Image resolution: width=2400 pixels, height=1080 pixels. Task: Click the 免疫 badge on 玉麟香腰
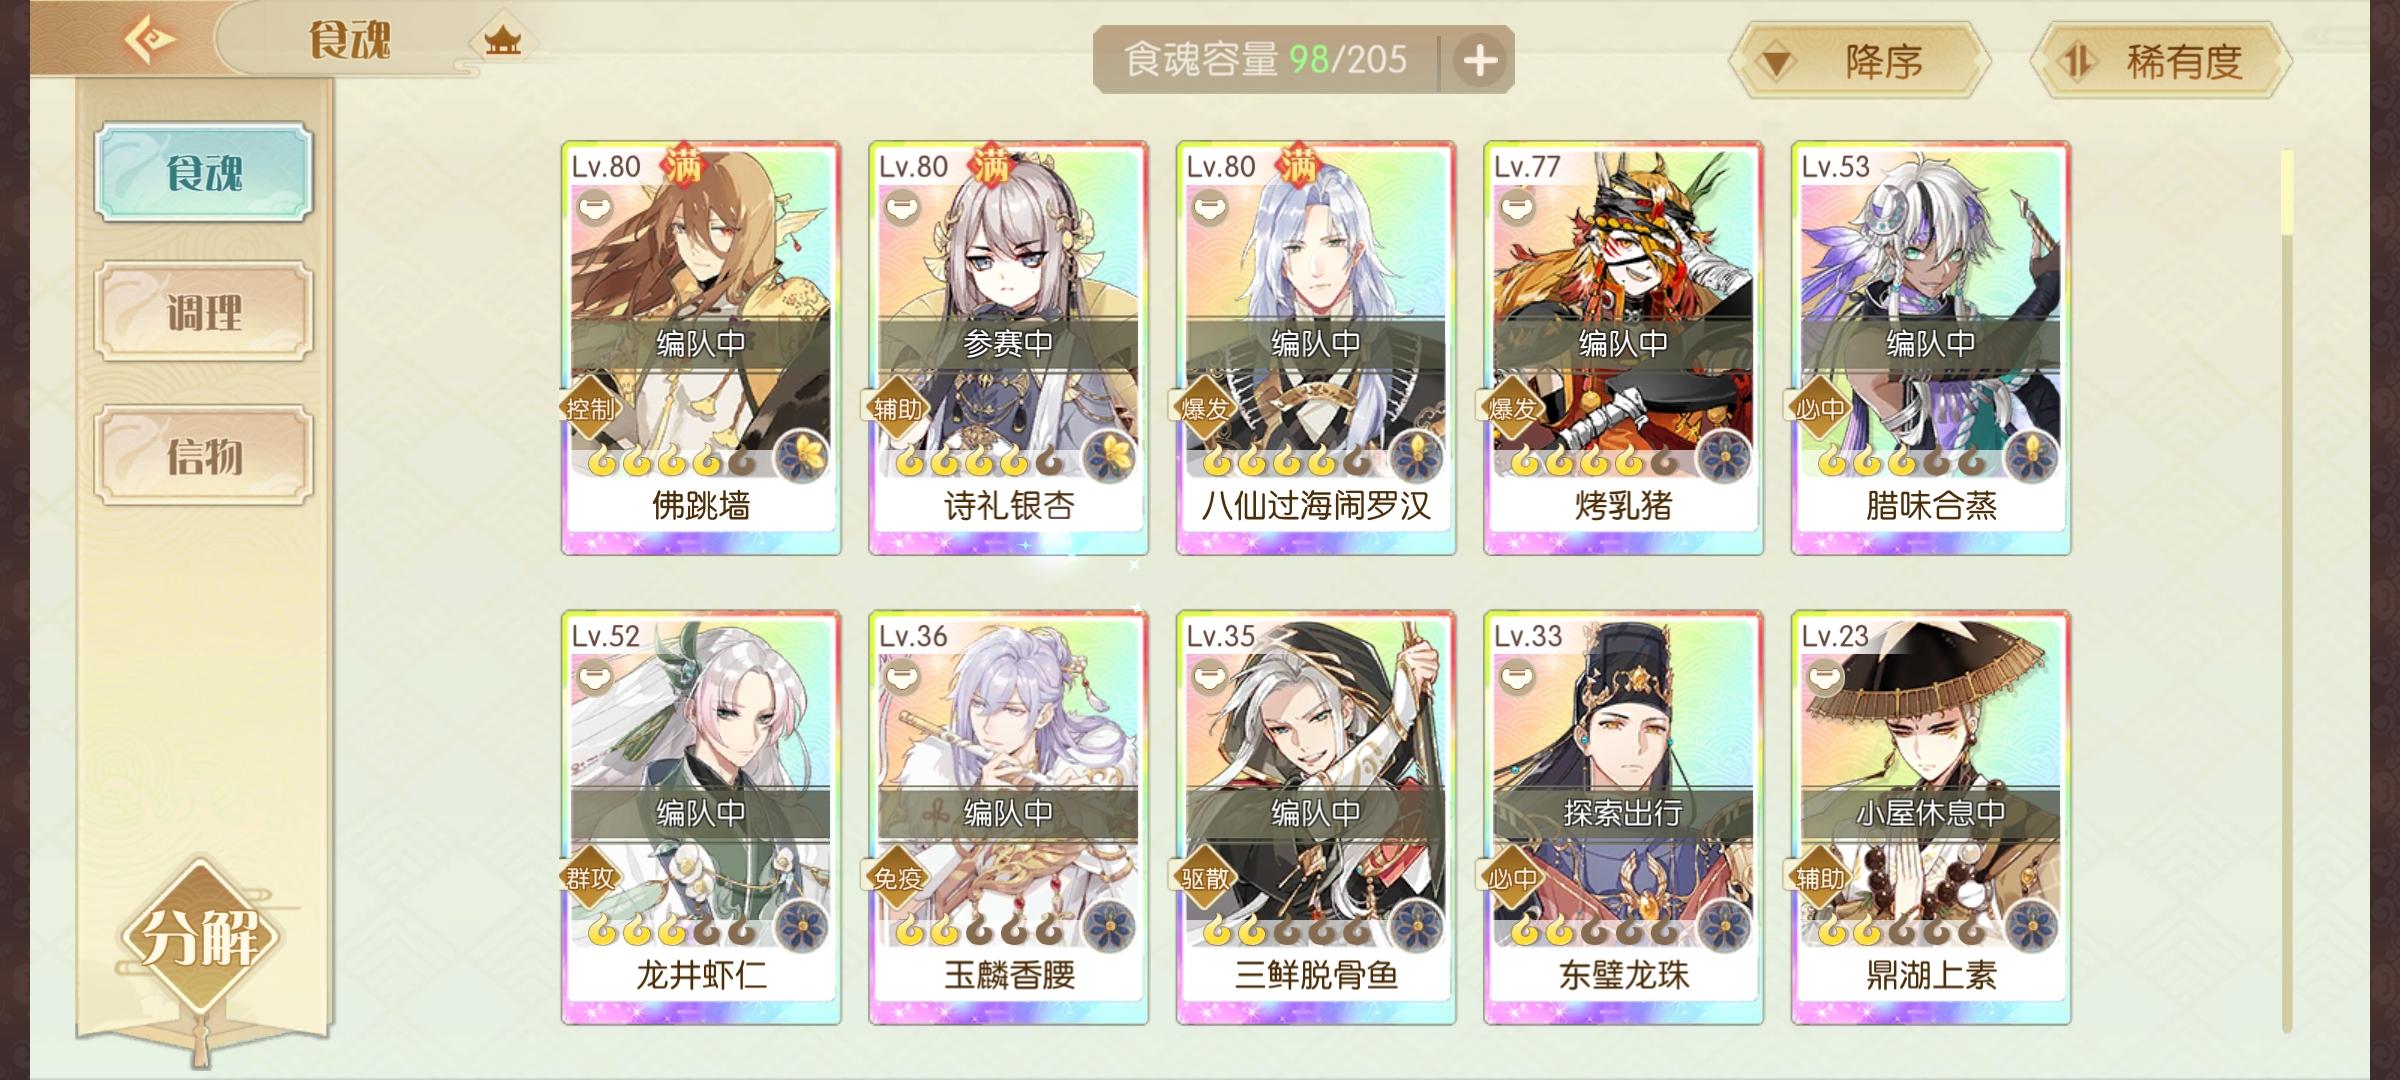tap(898, 878)
